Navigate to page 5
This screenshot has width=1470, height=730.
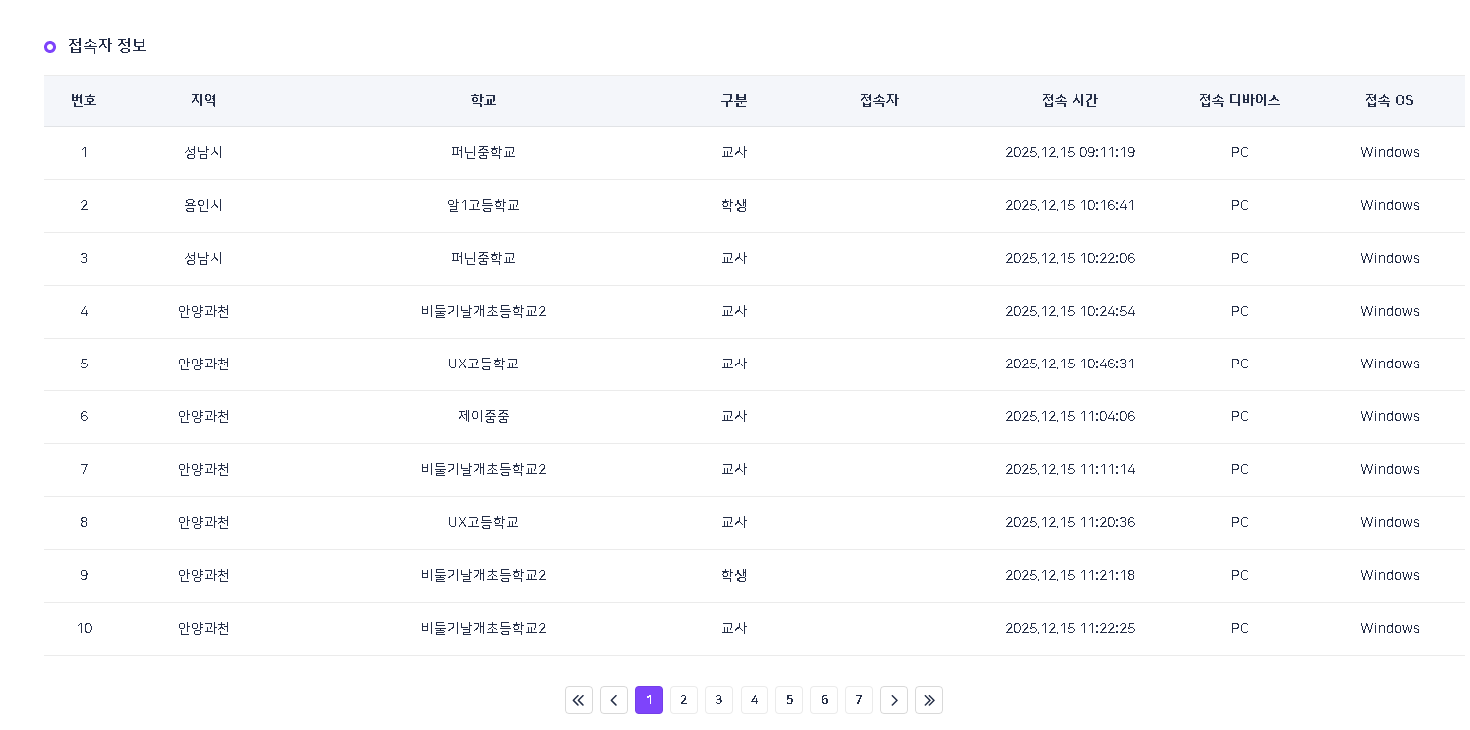[789, 700]
